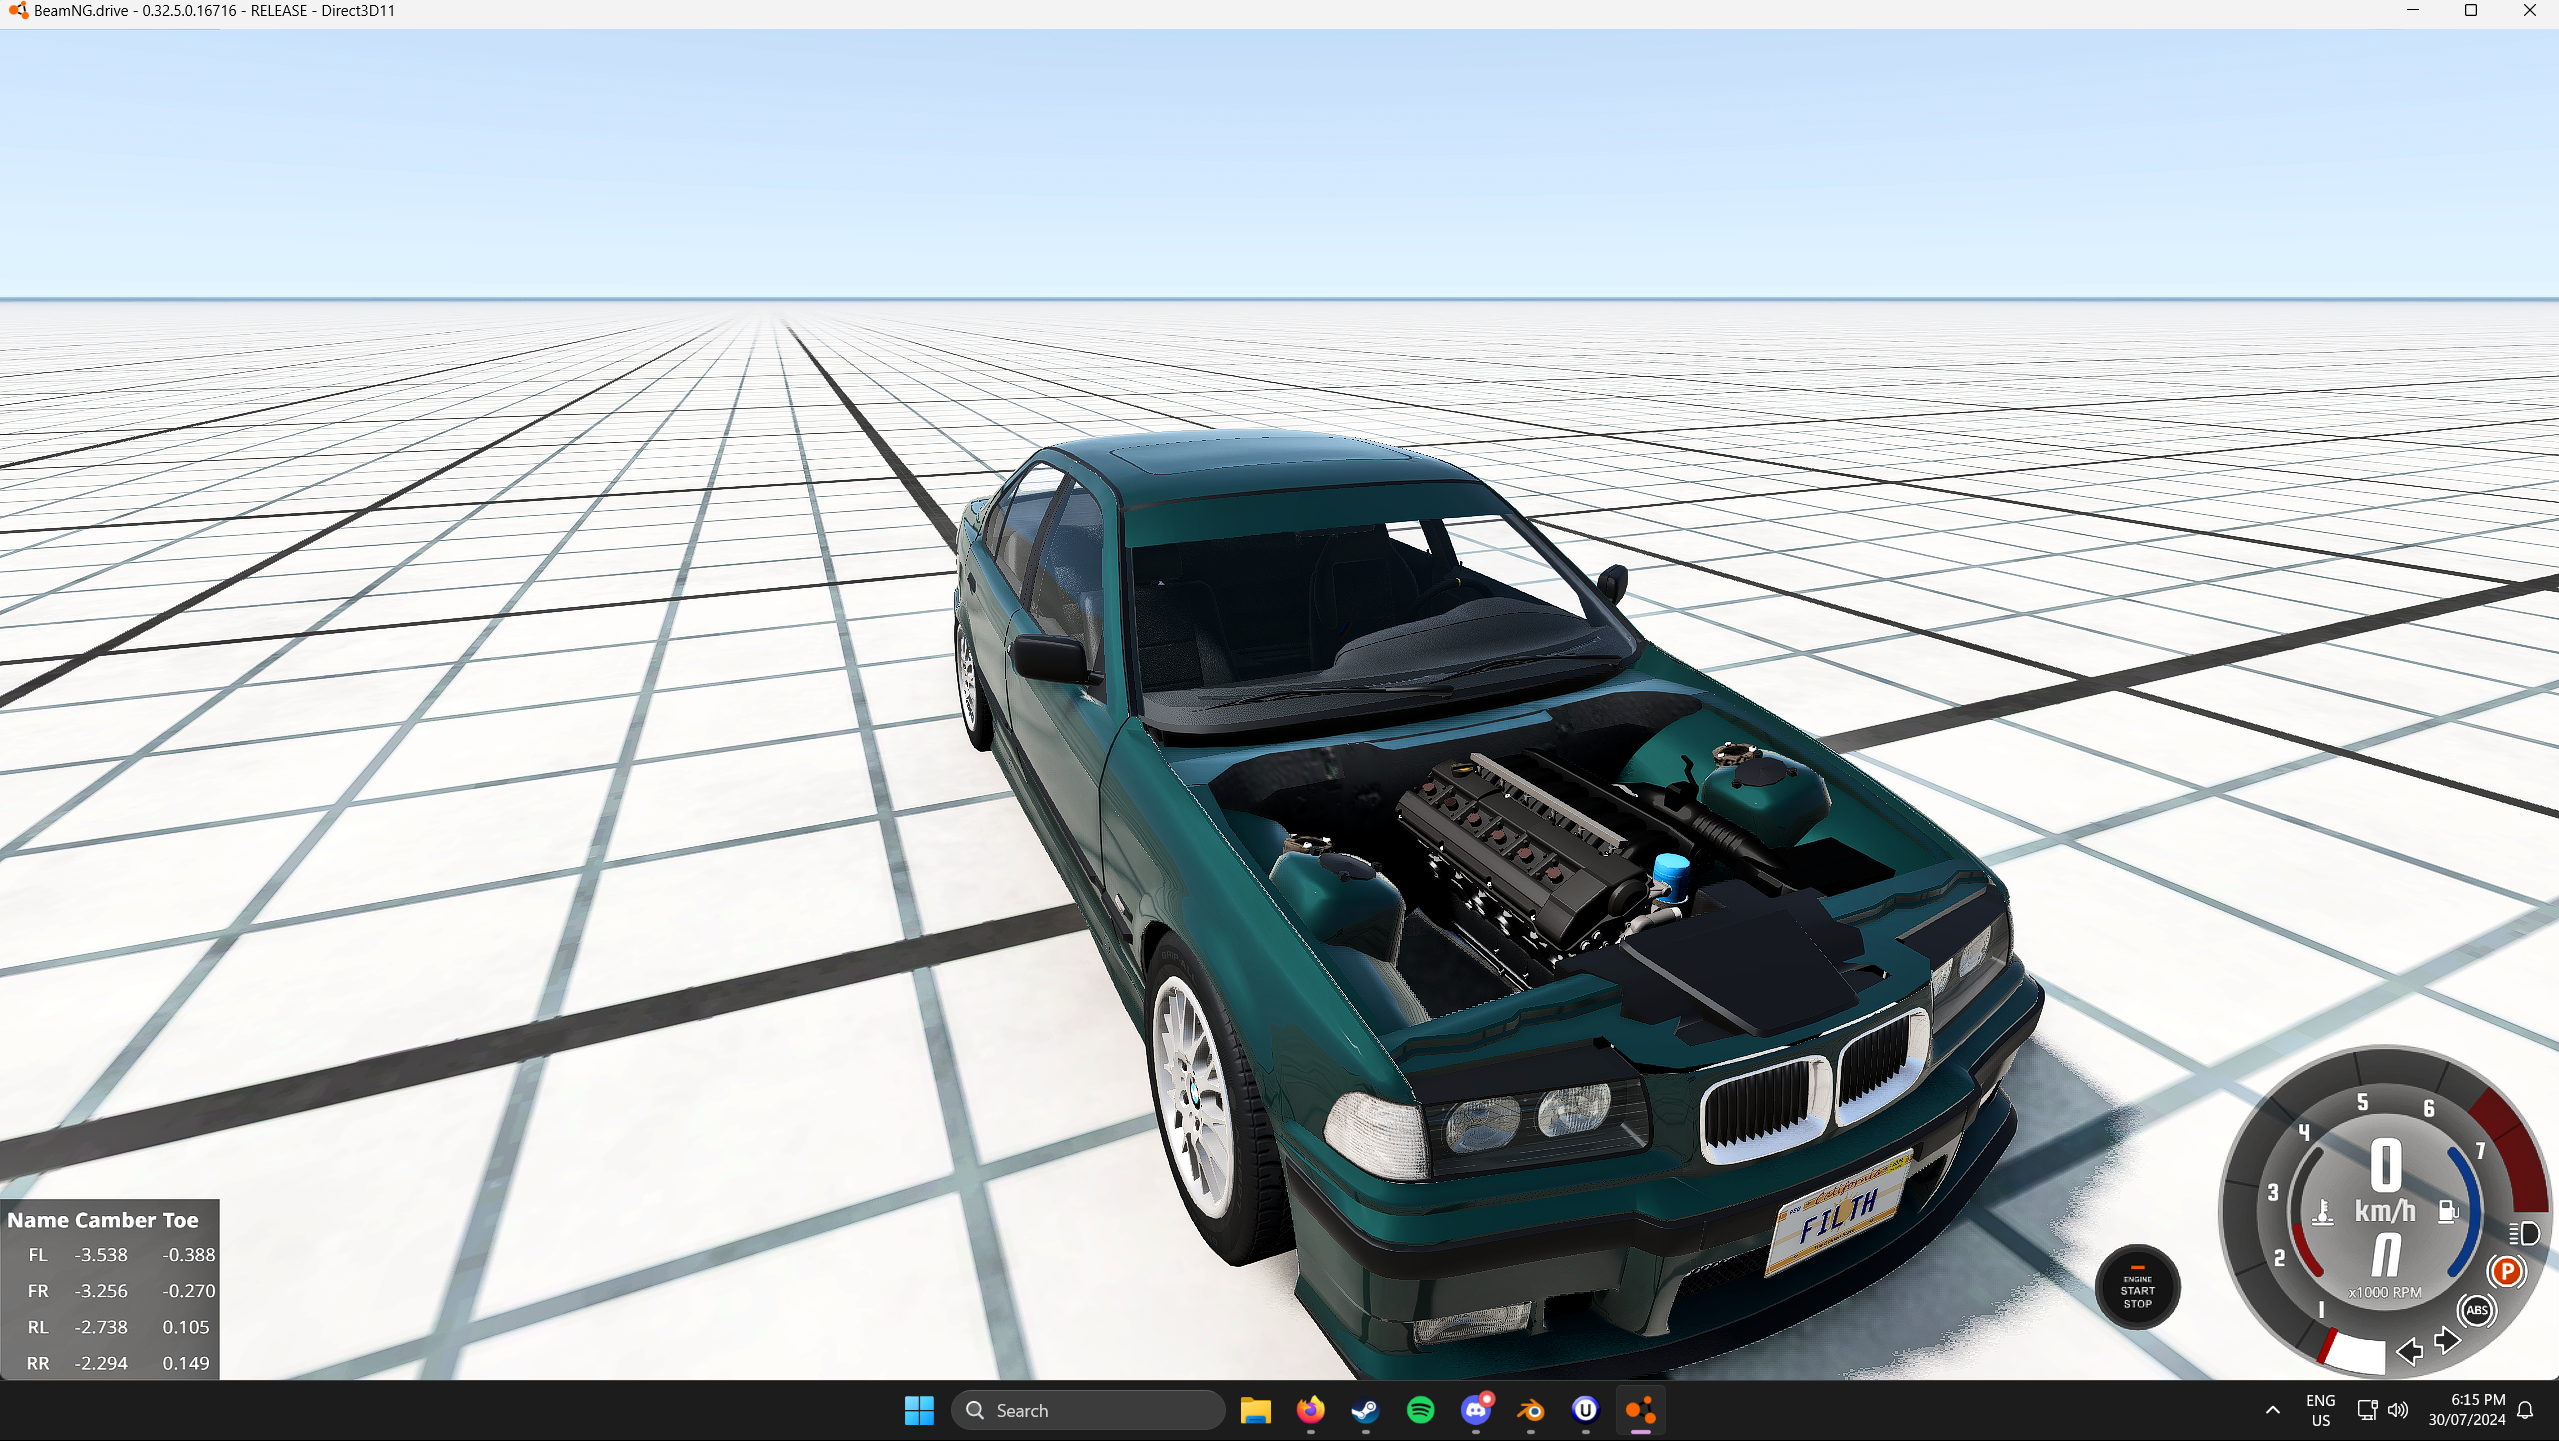Click the network status tray icon
The image size is (2559, 1441).
(2367, 1410)
